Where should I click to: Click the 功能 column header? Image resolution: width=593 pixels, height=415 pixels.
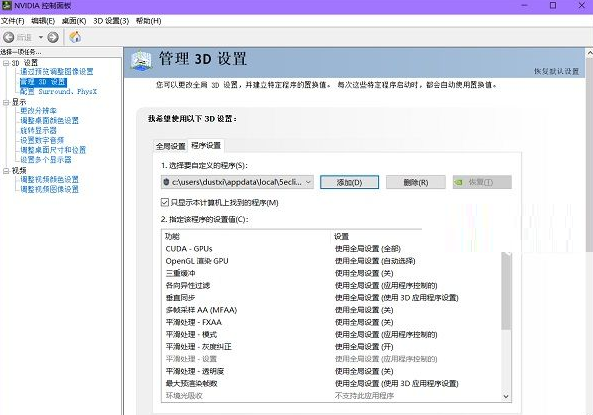[246, 236]
